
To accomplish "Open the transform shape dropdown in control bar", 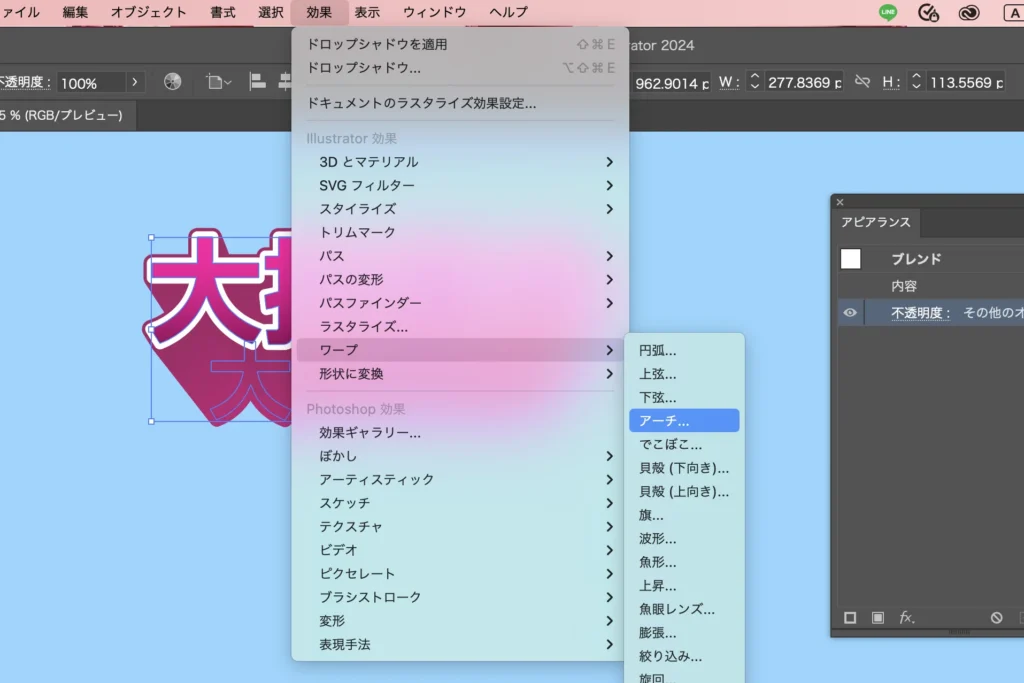I will [218, 82].
